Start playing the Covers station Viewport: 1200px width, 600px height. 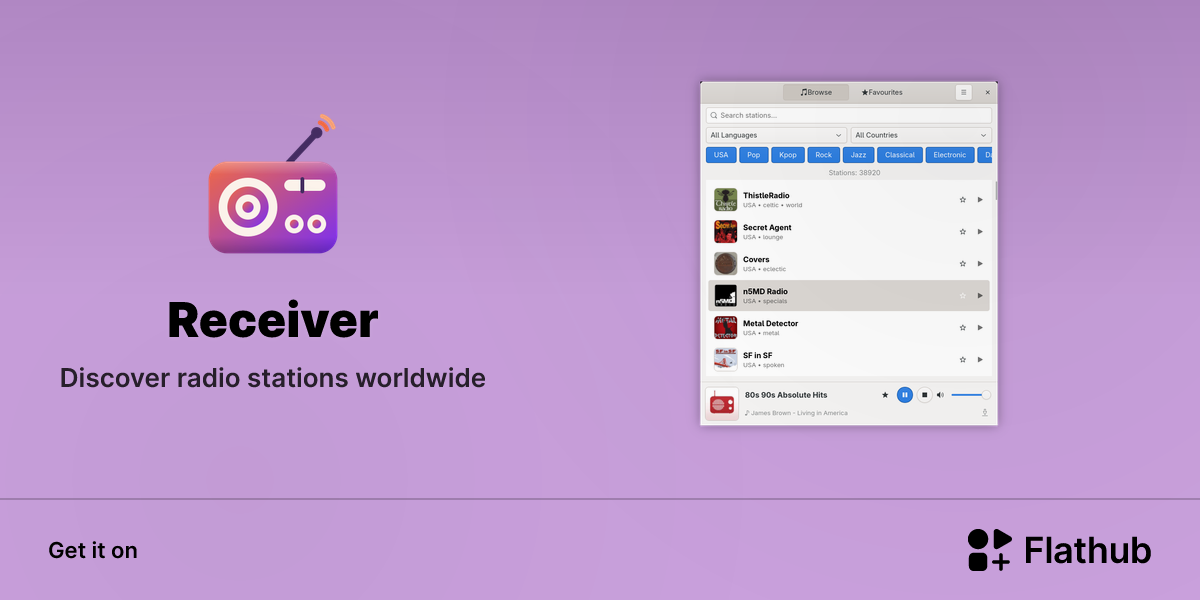coord(980,263)
